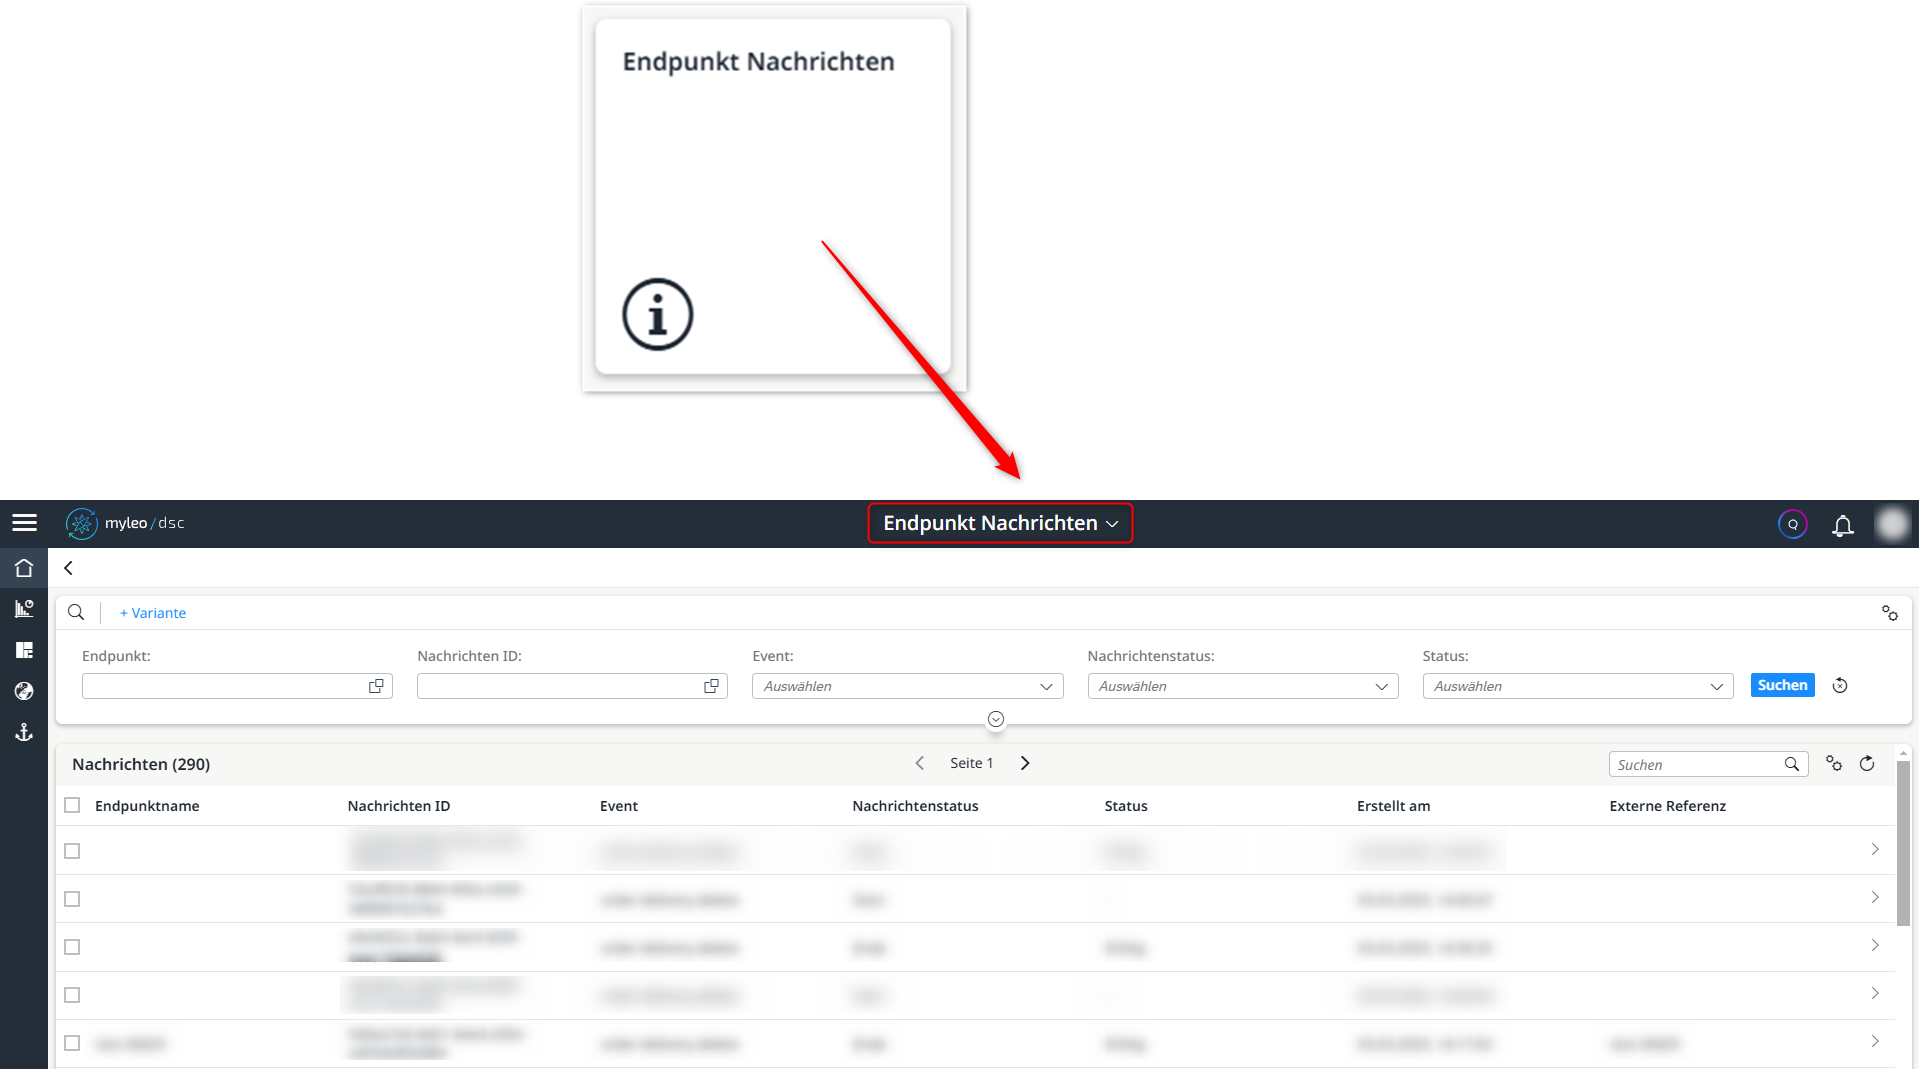Screen dimensions: 1919x1069
Task: Tick the checkbox of the last visible row
Action: (71, 1042)
